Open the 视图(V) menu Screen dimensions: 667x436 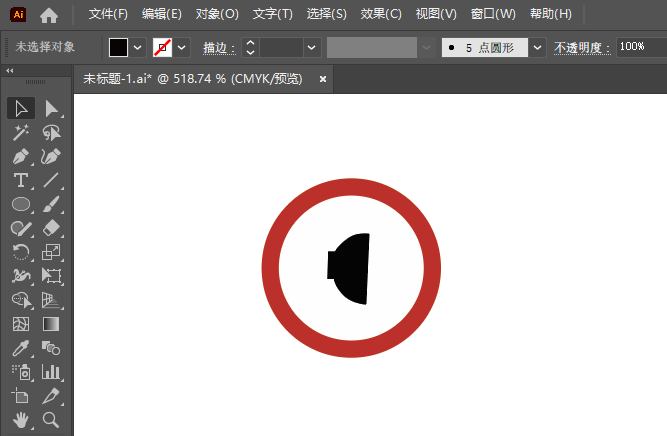pos(436,14)
